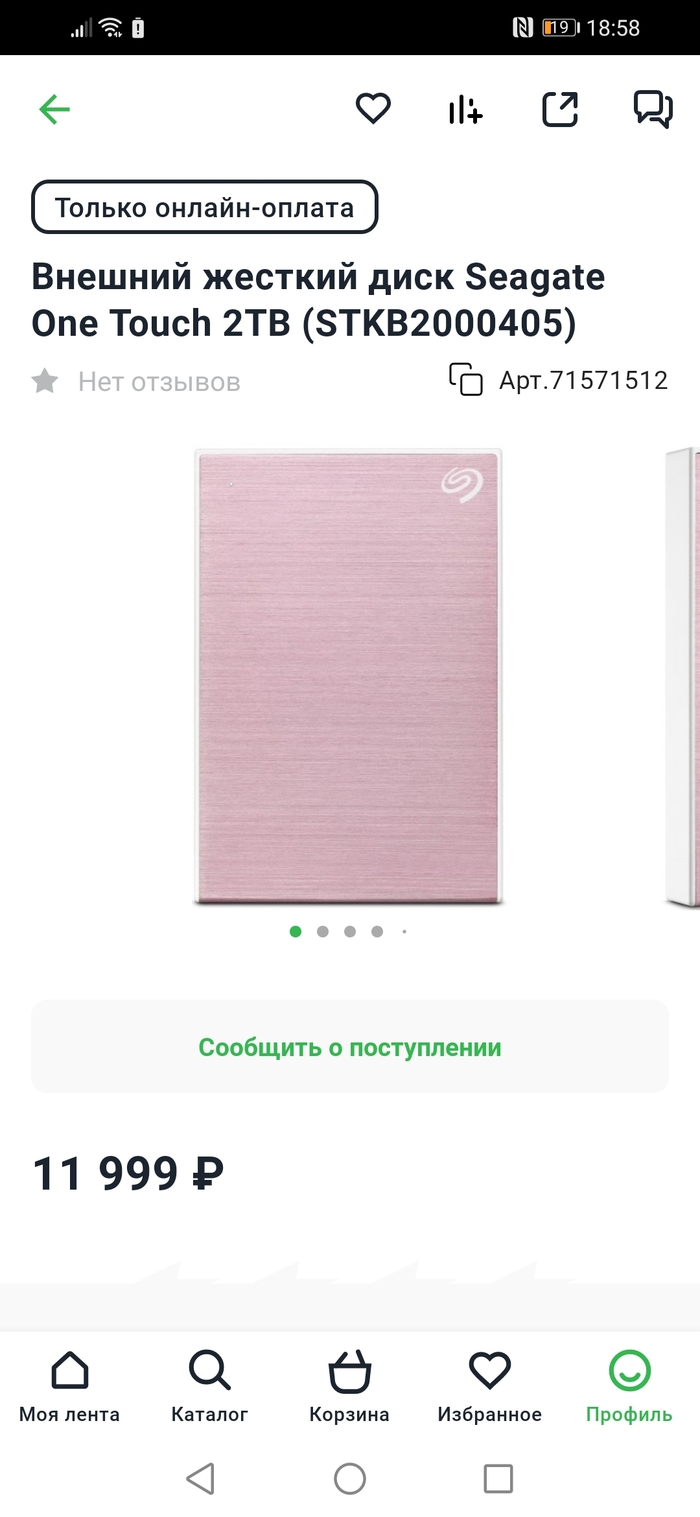Add product to comparison list icon
Screen dimensions: 700x1517
465,110
